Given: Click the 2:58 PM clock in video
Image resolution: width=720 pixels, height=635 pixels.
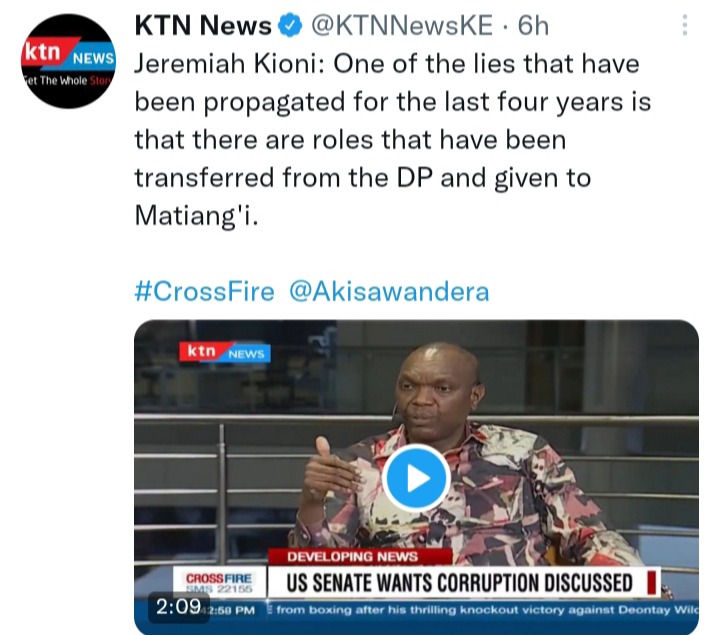Looking at the screenshot, I should coord(233,610).
